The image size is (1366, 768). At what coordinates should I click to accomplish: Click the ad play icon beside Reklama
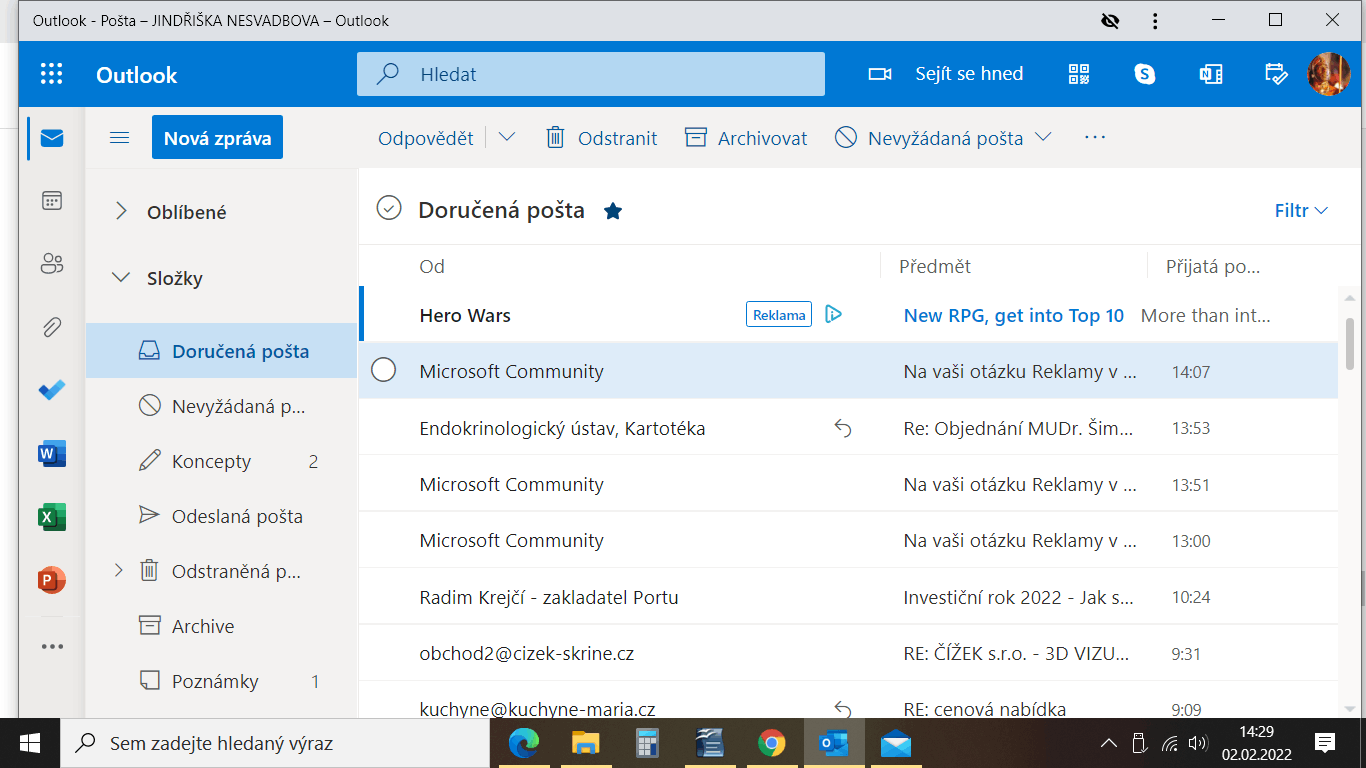(833, 315)
